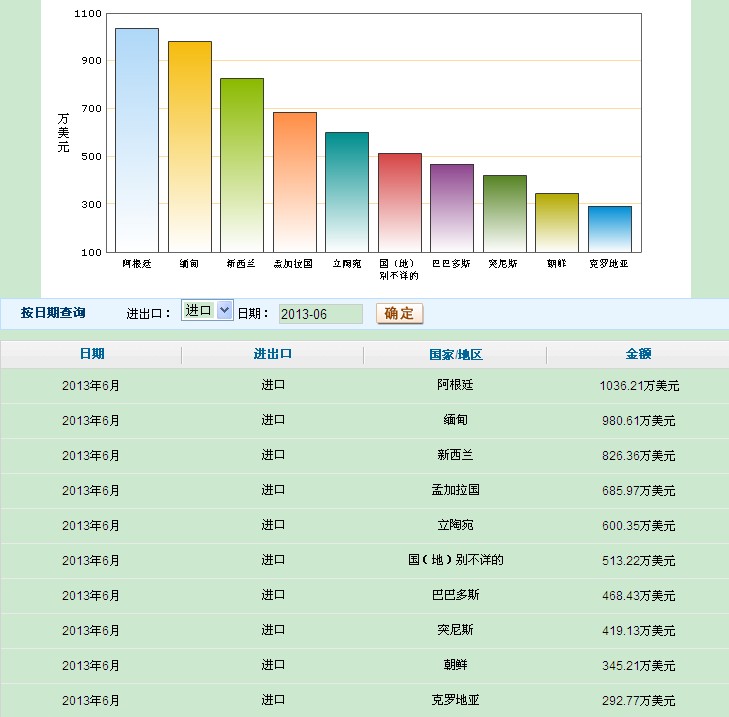Open the 进出口 dropdown selector
Image resolution: width=729 pixels, height=717 pixels.
[207, 311]
